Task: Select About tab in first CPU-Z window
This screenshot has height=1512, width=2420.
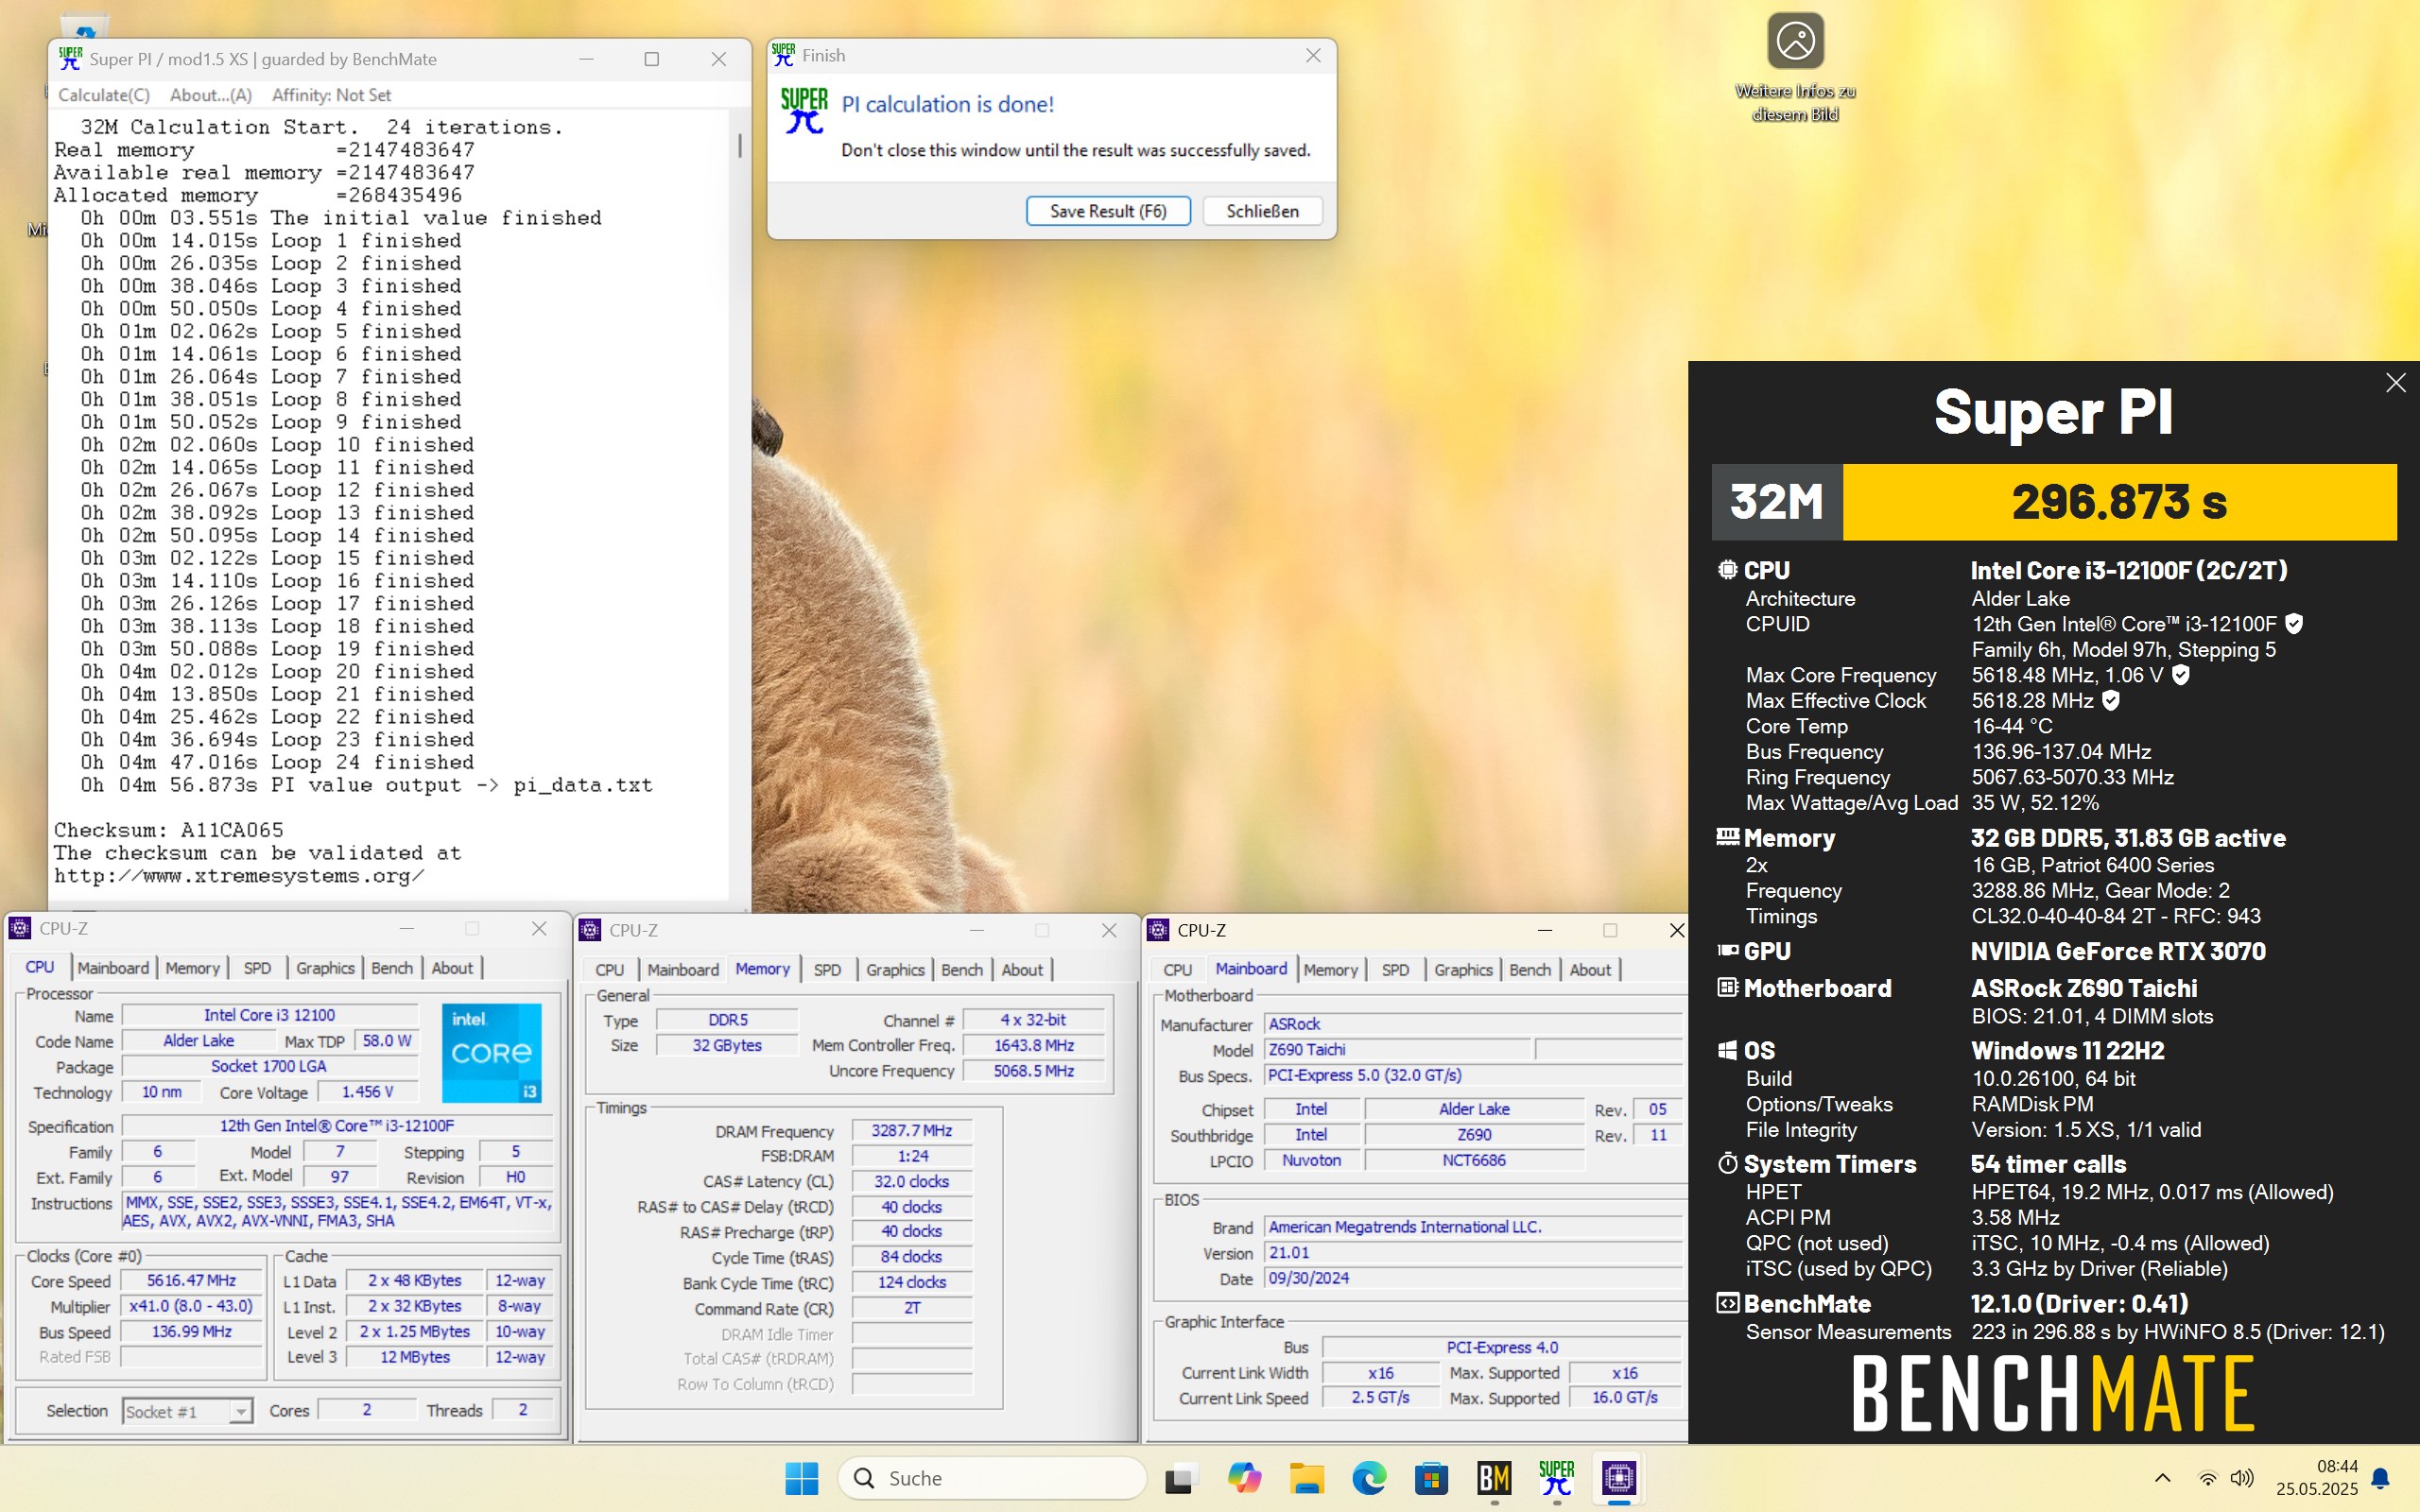Action: pos(453,968)
